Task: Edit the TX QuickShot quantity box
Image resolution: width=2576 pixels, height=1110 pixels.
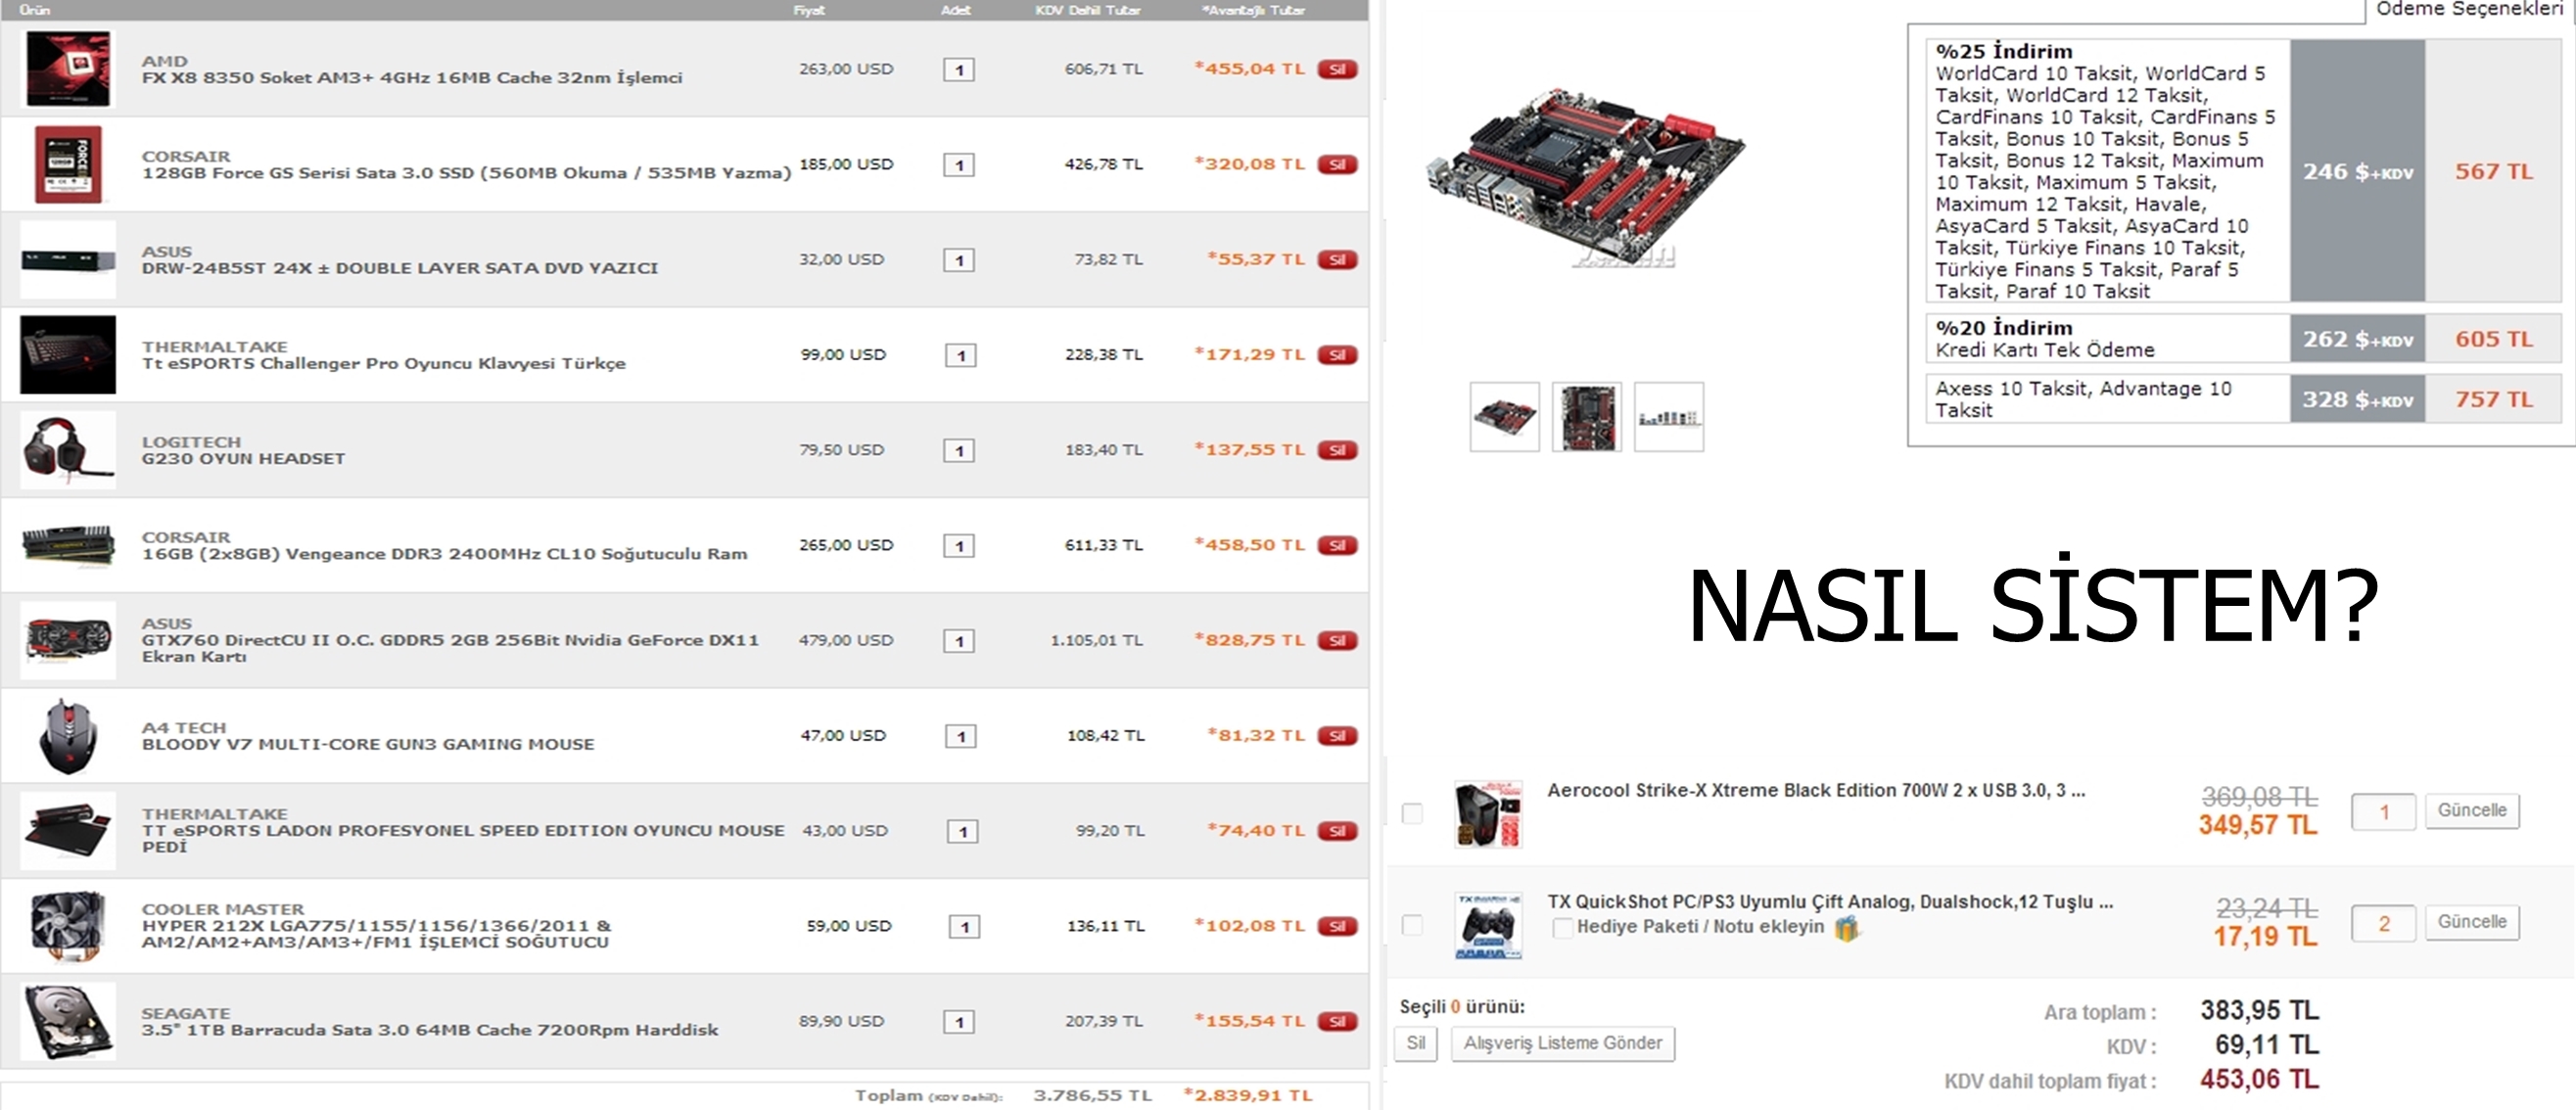Action: coord(2383,923)
